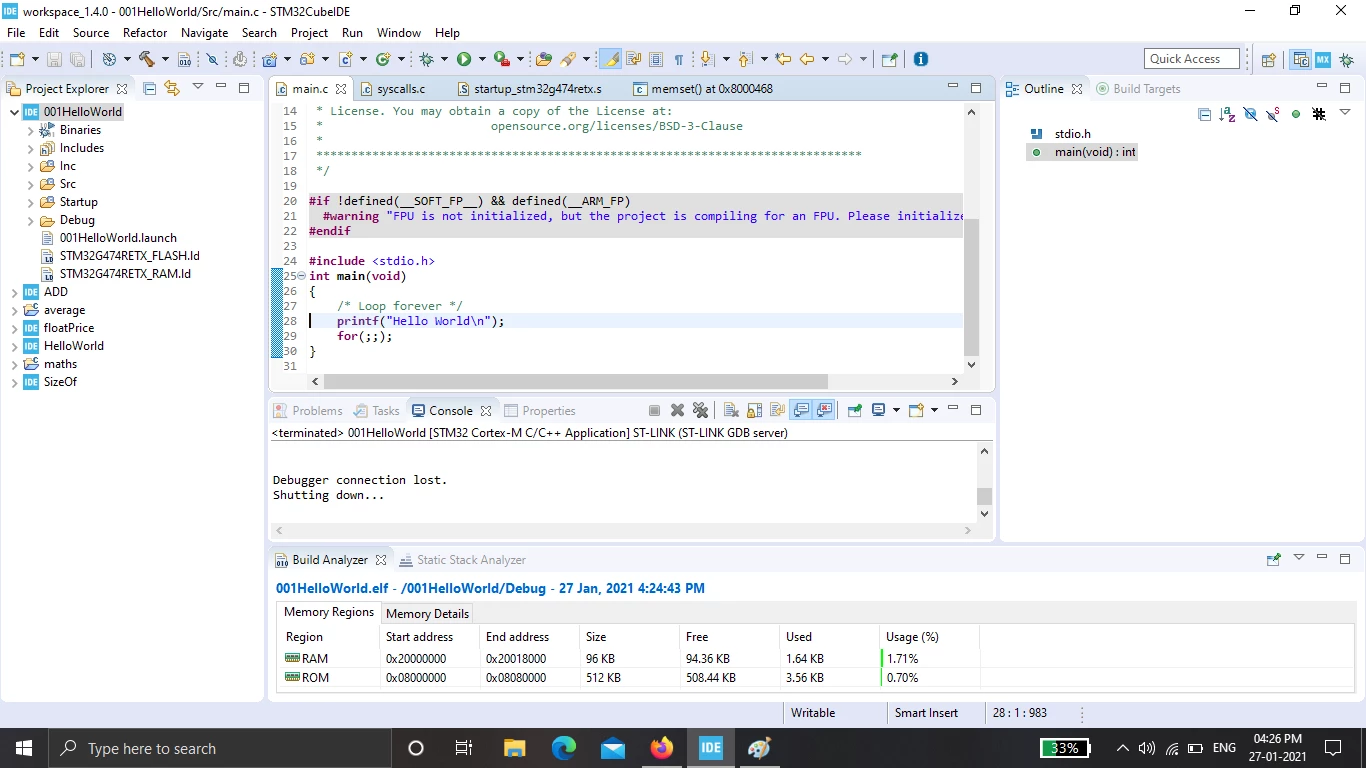Toggle Scroll Lock in the Console toolbar
Image resolution: width=1366 pixels, height=768 pixels.
754,410
